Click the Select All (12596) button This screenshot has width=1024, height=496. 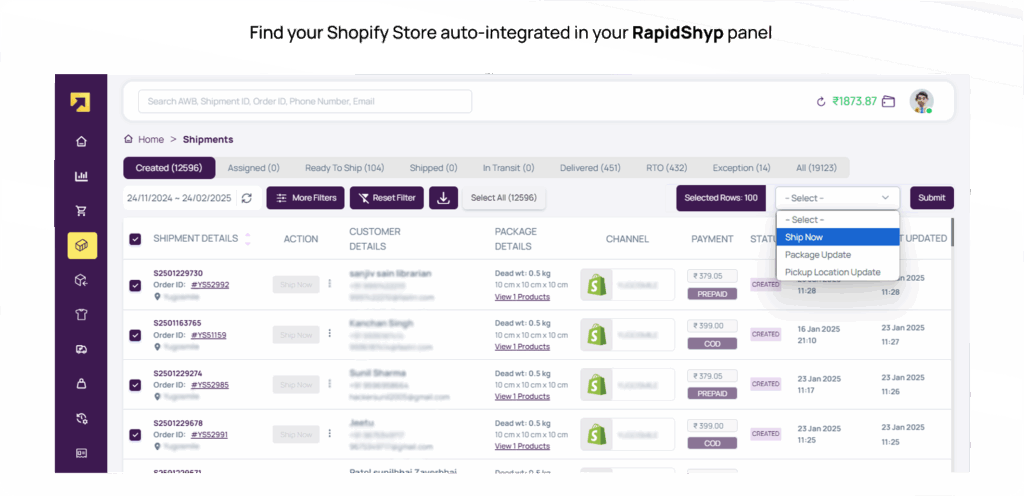point(504,198)
